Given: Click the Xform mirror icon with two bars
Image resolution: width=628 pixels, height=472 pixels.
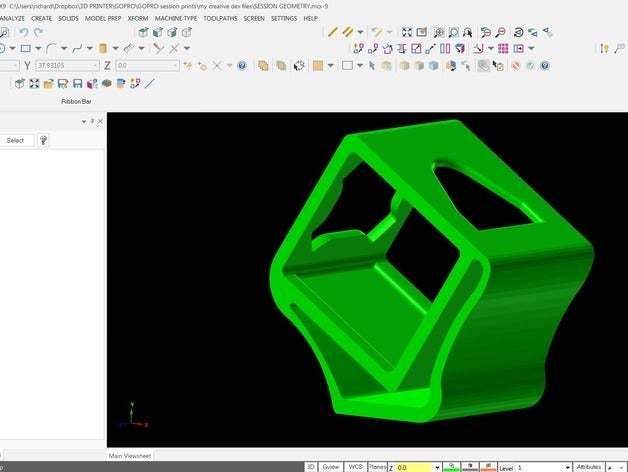Looking at the screenshot, I should [x=445, y=48].
